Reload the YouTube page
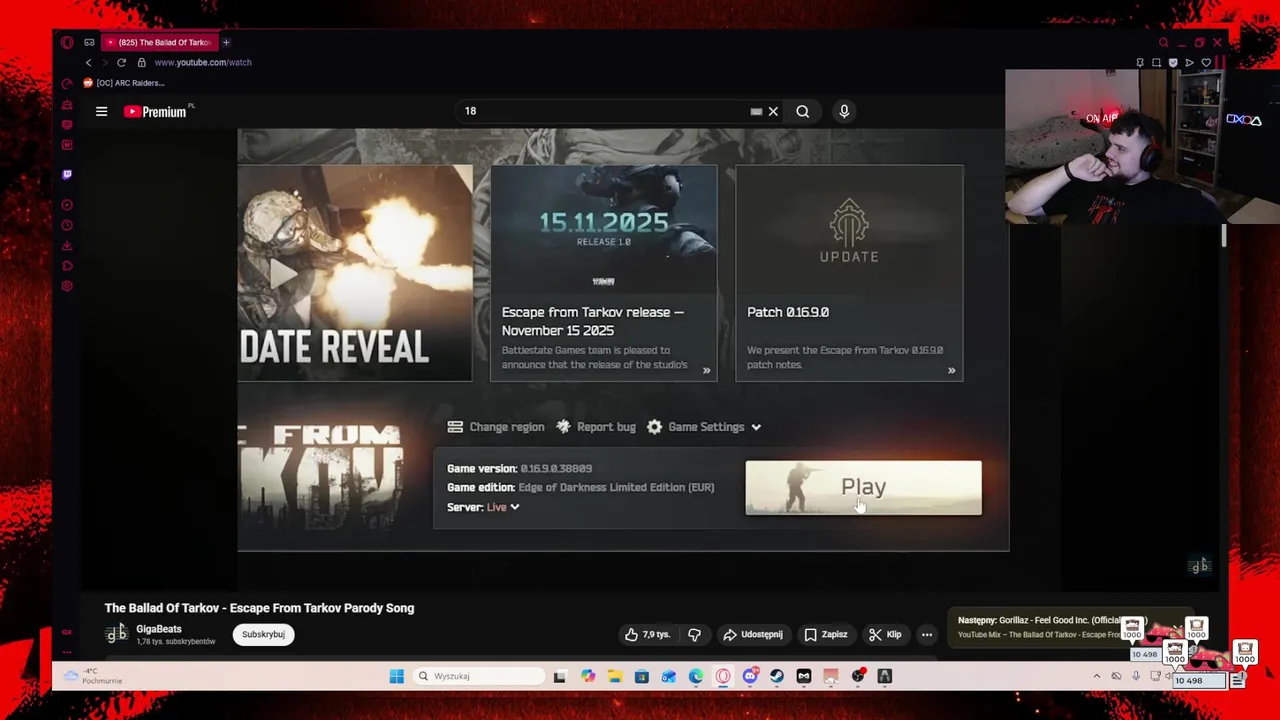Image resolution: width=1280 pixels, height=720 pixels. (x=121, y=62)
